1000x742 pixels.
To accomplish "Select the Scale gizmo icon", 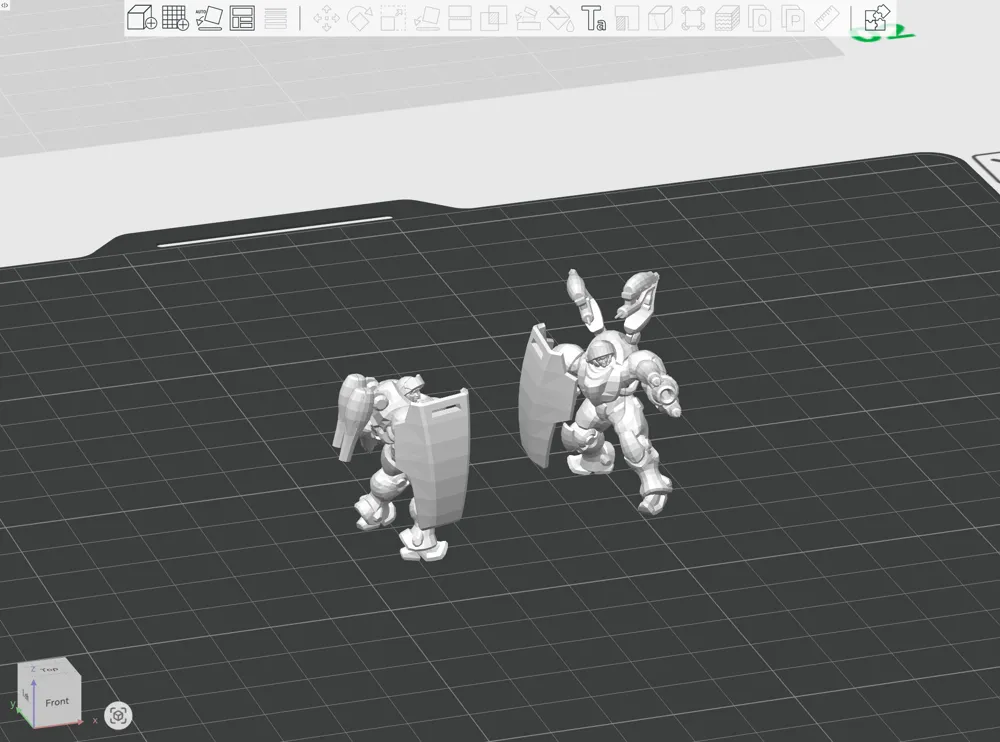I will point(393,19).
